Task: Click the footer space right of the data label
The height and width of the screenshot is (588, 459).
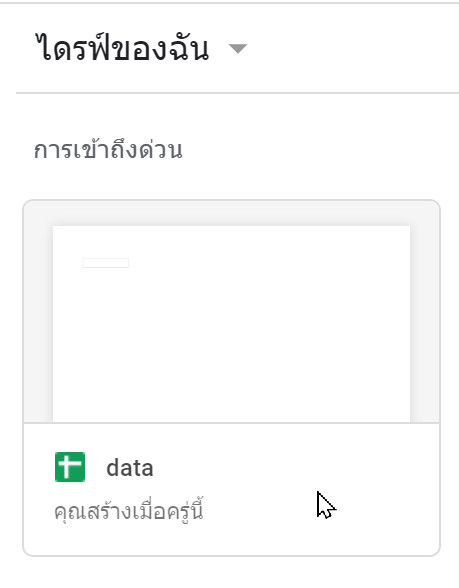Action: [x=292, y=468]
